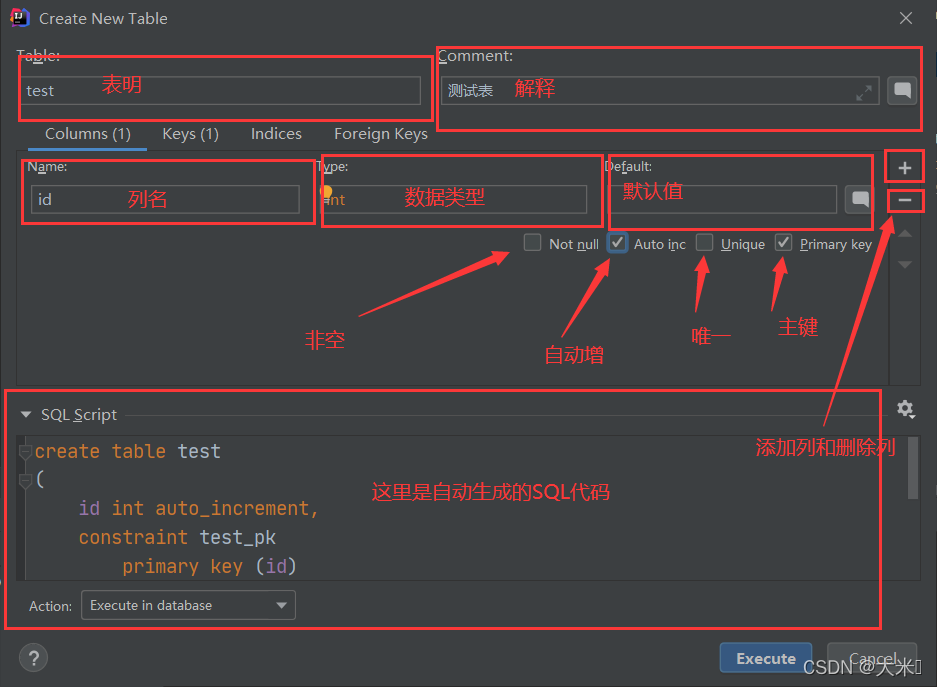Open help question mark button
Viewport: 937px width, 687px height.
[x=33, y=658]
